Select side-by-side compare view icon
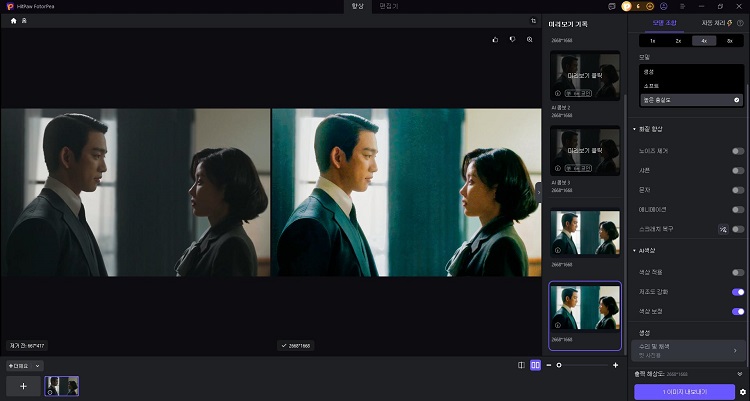The width and height of the screenshot is (750, 401). coord(535,365)
